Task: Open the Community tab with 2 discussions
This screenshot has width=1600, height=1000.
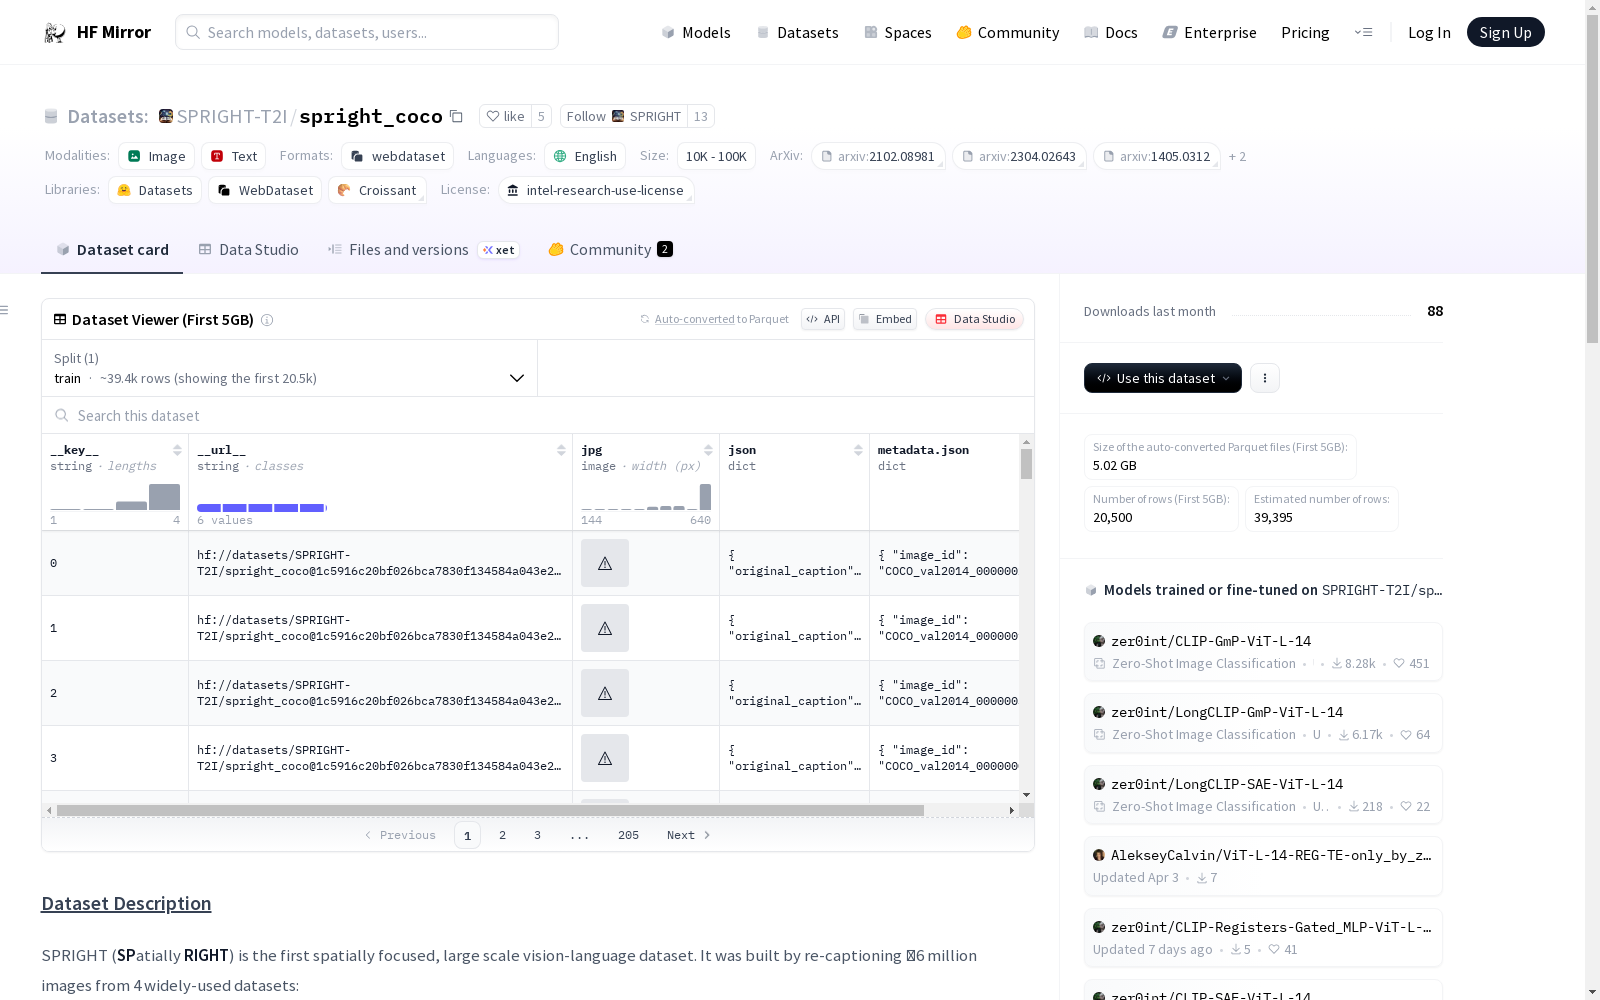Action: (x=610, y=250)
